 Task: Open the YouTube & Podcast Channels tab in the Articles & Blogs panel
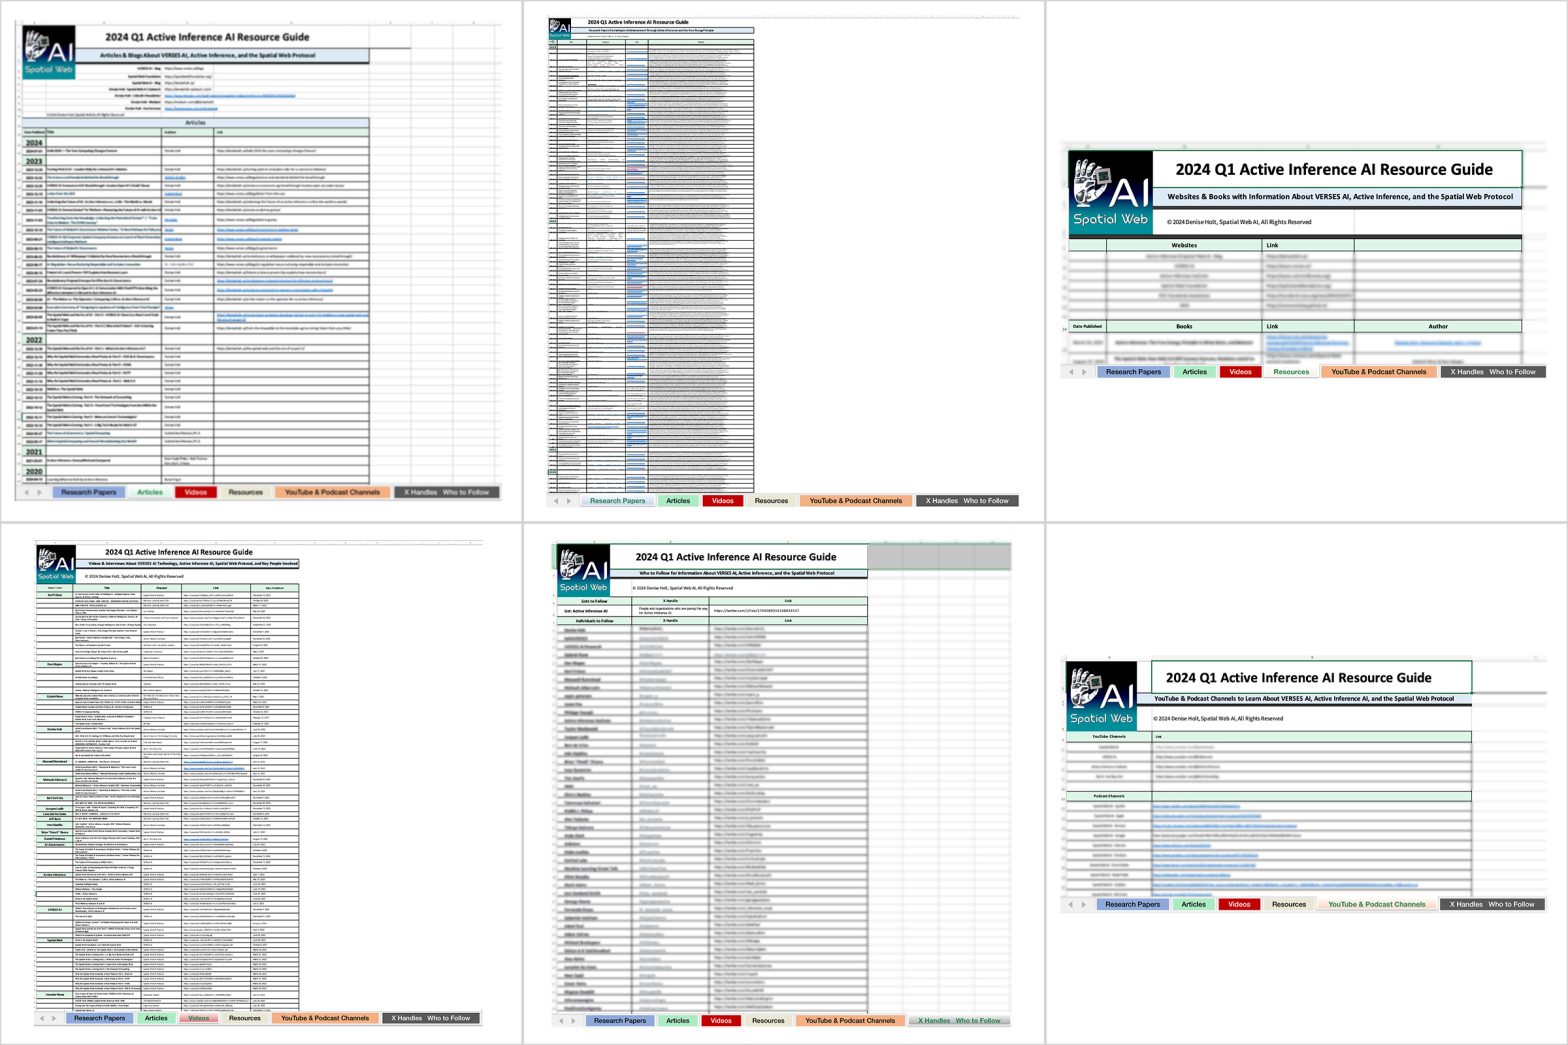tap(332, 492)
